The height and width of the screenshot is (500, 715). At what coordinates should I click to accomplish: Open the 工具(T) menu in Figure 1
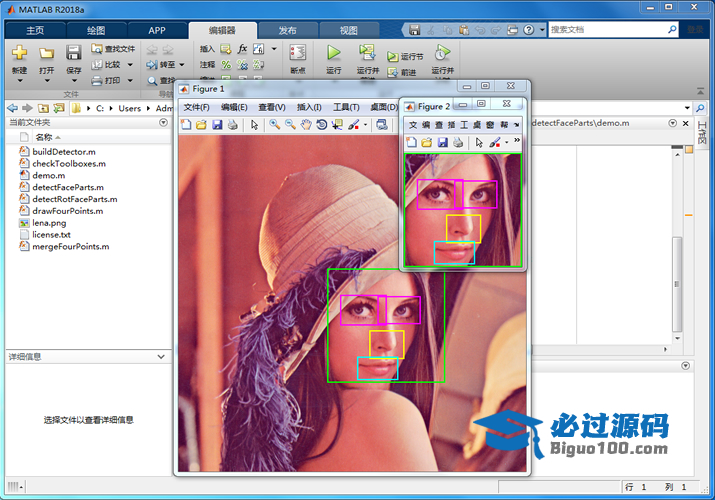[346, 107]
